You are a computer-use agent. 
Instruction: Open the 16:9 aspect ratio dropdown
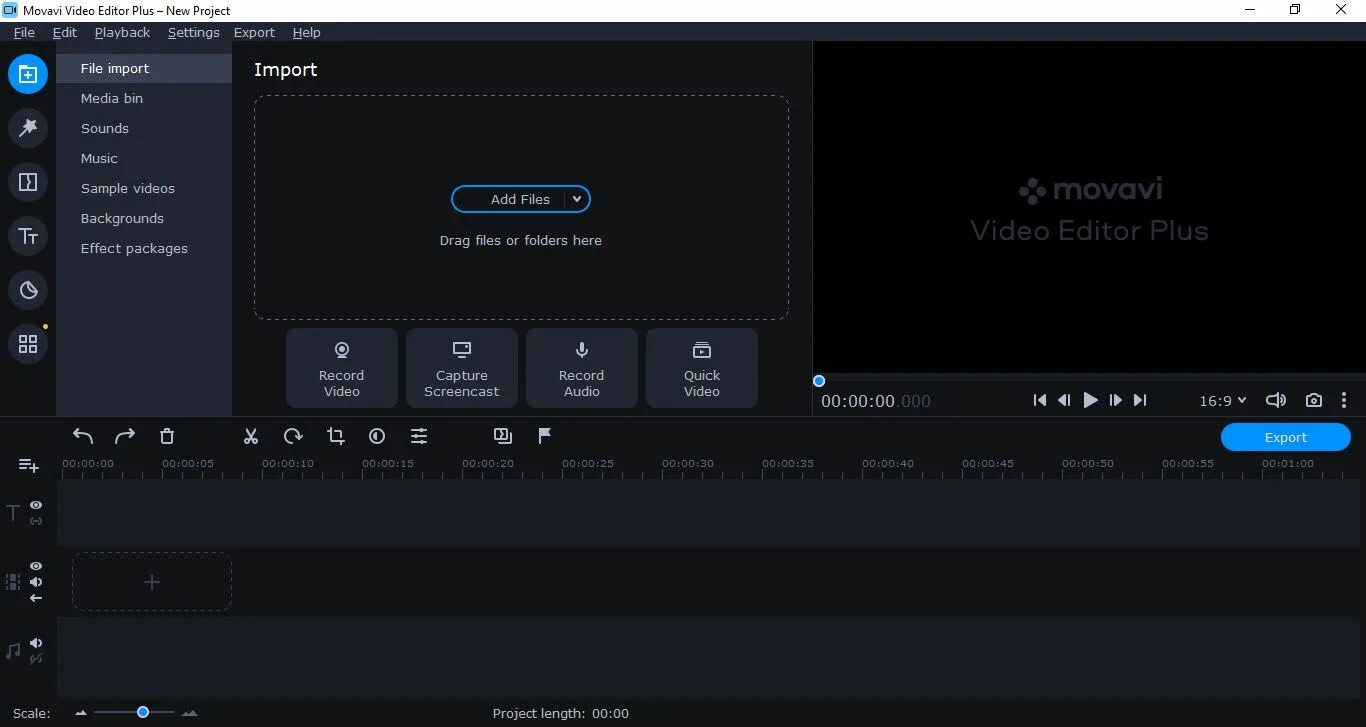point(1223,400)
